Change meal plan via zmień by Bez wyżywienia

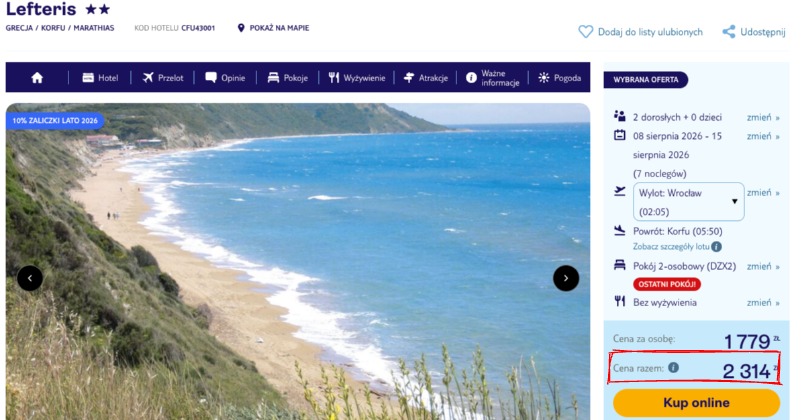coord(762,303)
